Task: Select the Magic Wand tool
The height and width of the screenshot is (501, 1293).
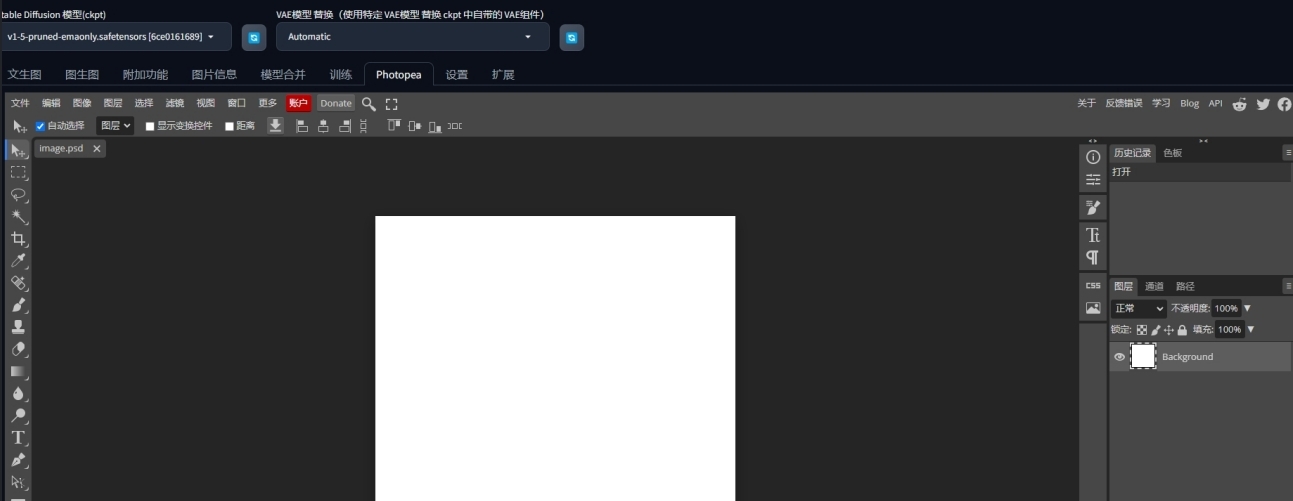Action: (x=19, y=217)
